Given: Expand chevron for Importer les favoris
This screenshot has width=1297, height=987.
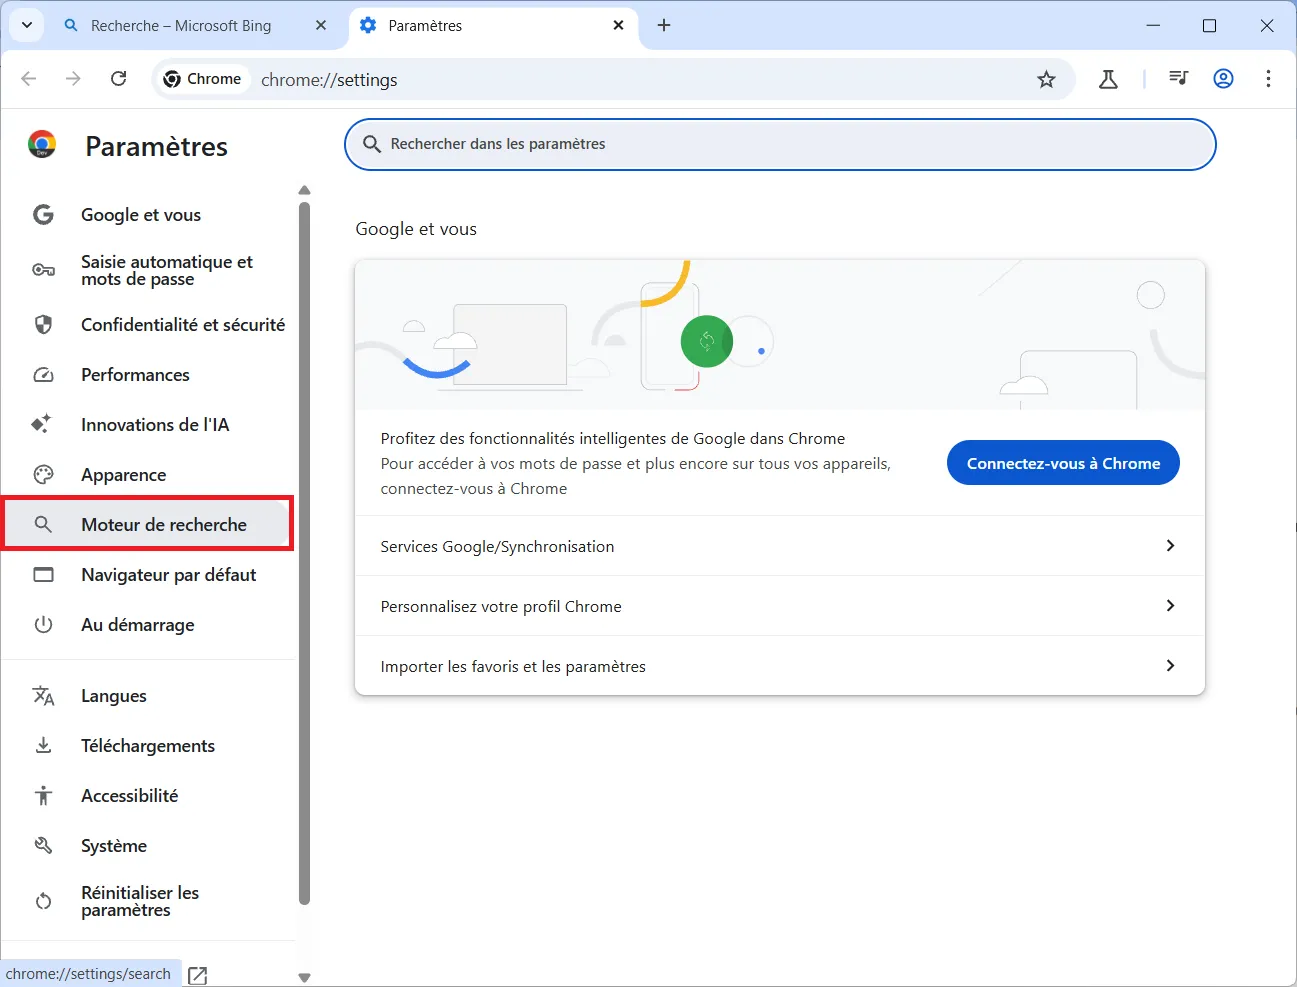Looking at the screenshot, I should (x=1170, y=666).
